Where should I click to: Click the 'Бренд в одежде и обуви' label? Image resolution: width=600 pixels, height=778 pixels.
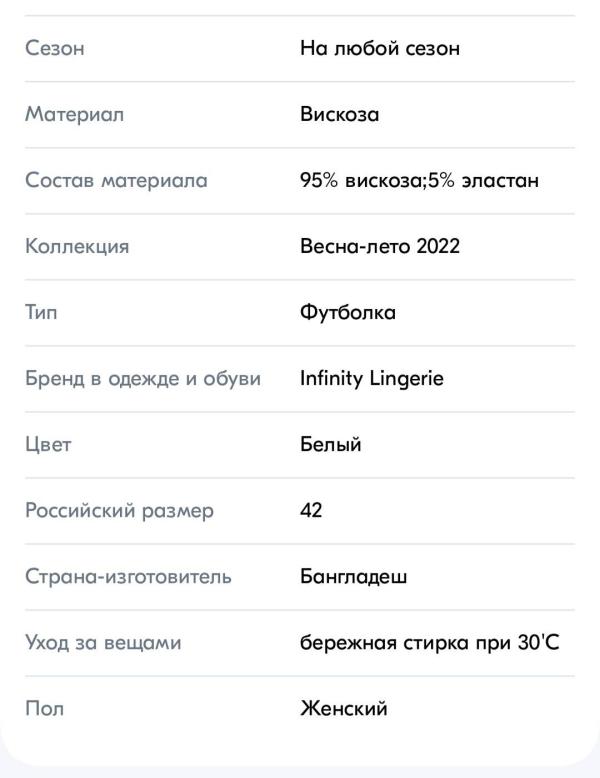143,379
